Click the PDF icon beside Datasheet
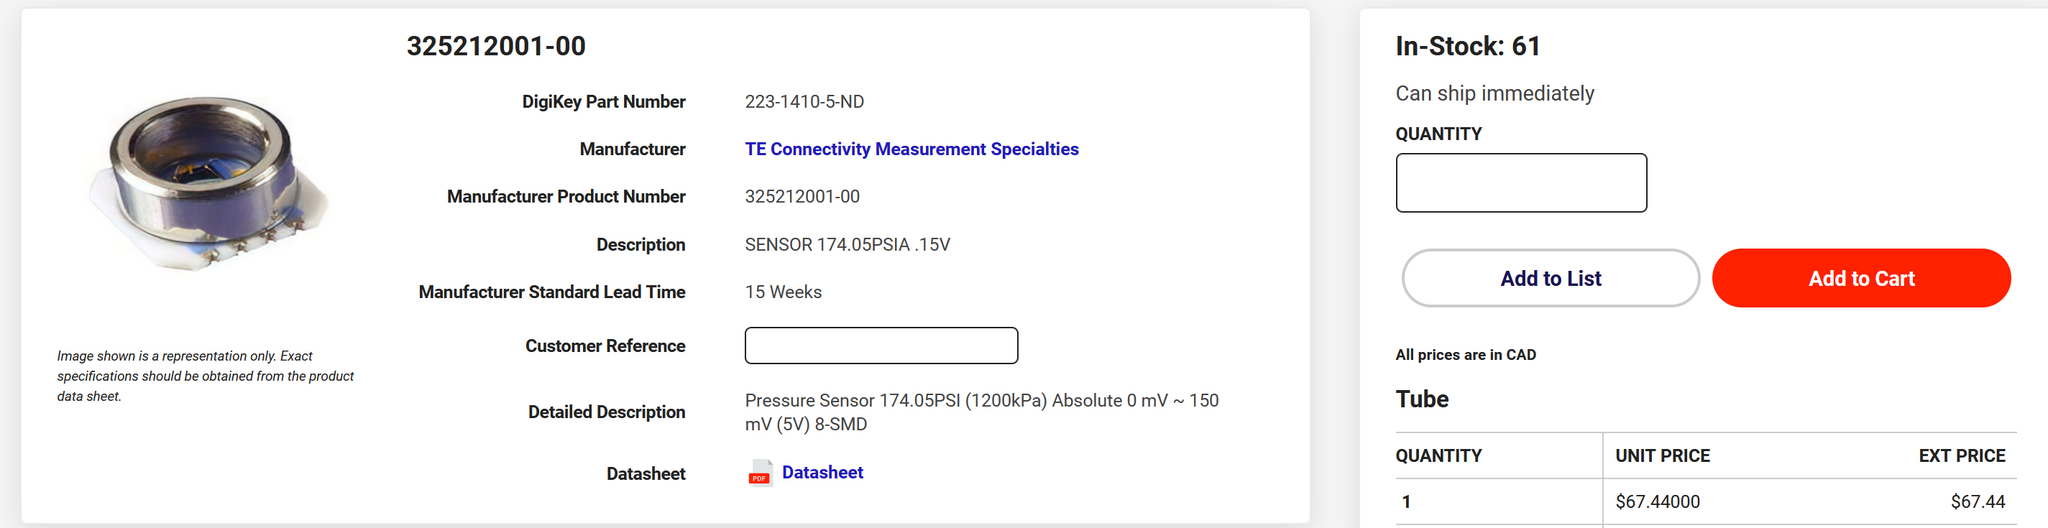 click(760, 473)
